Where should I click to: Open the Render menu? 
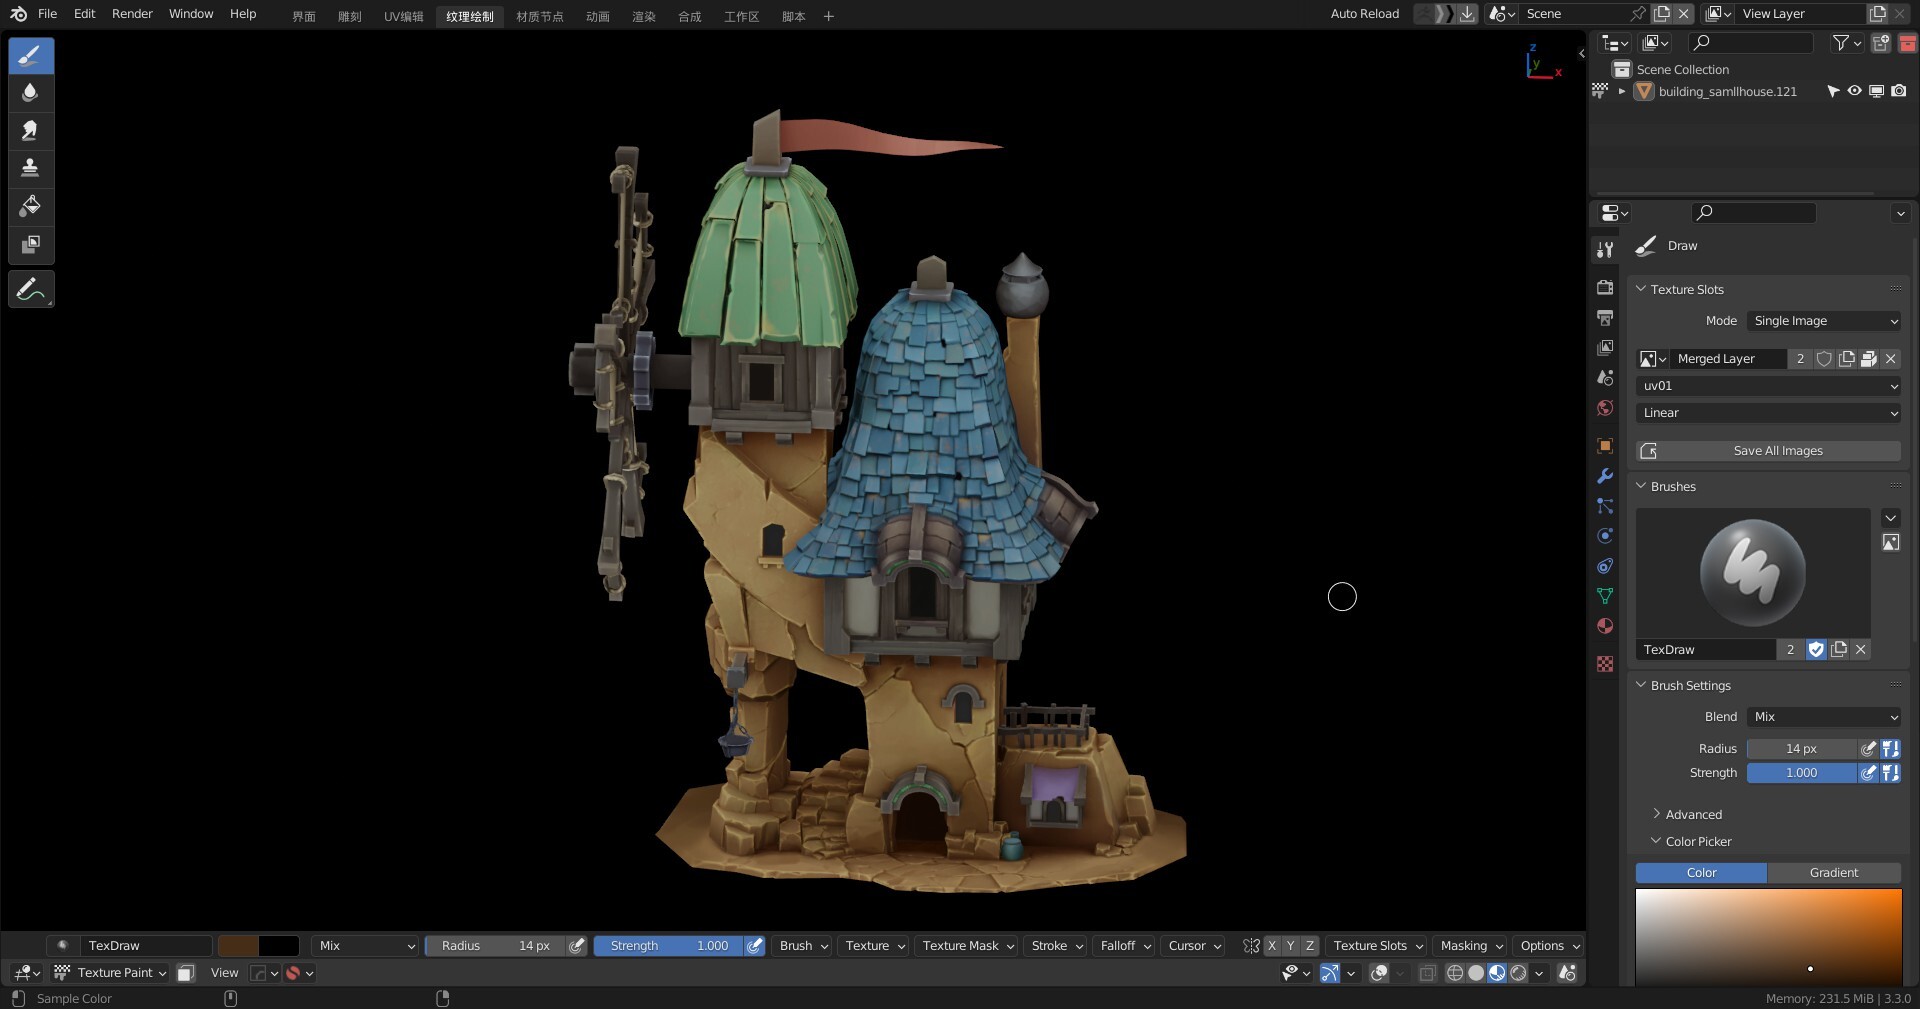131,14
